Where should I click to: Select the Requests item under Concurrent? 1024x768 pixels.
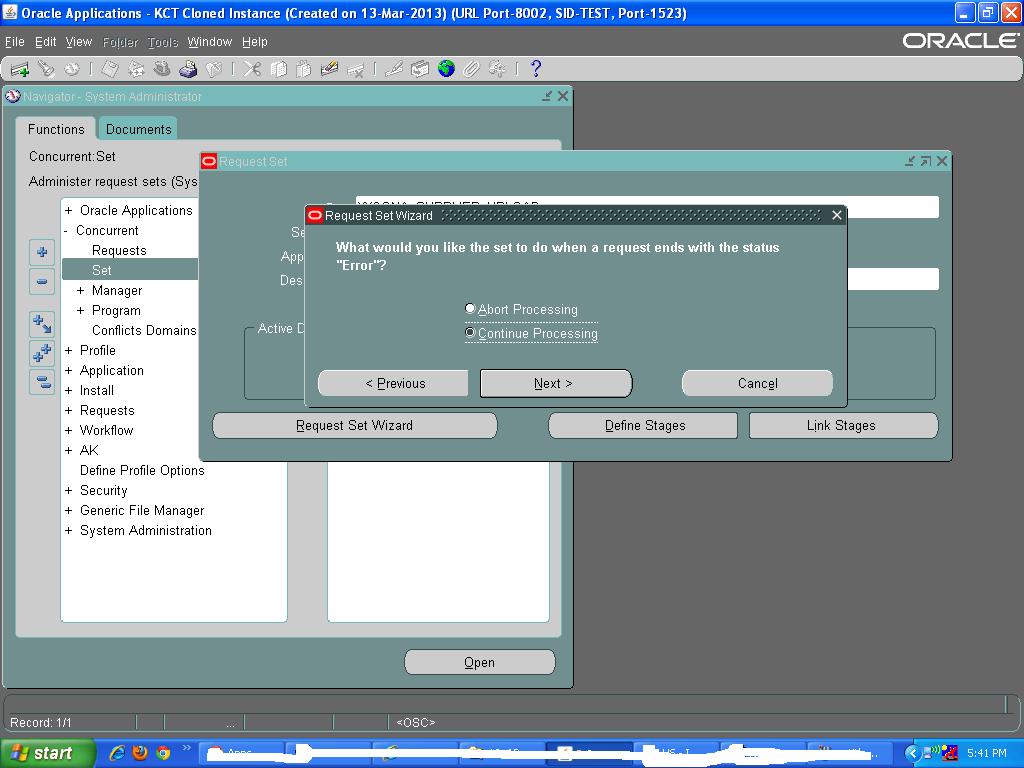coord(119,251)
